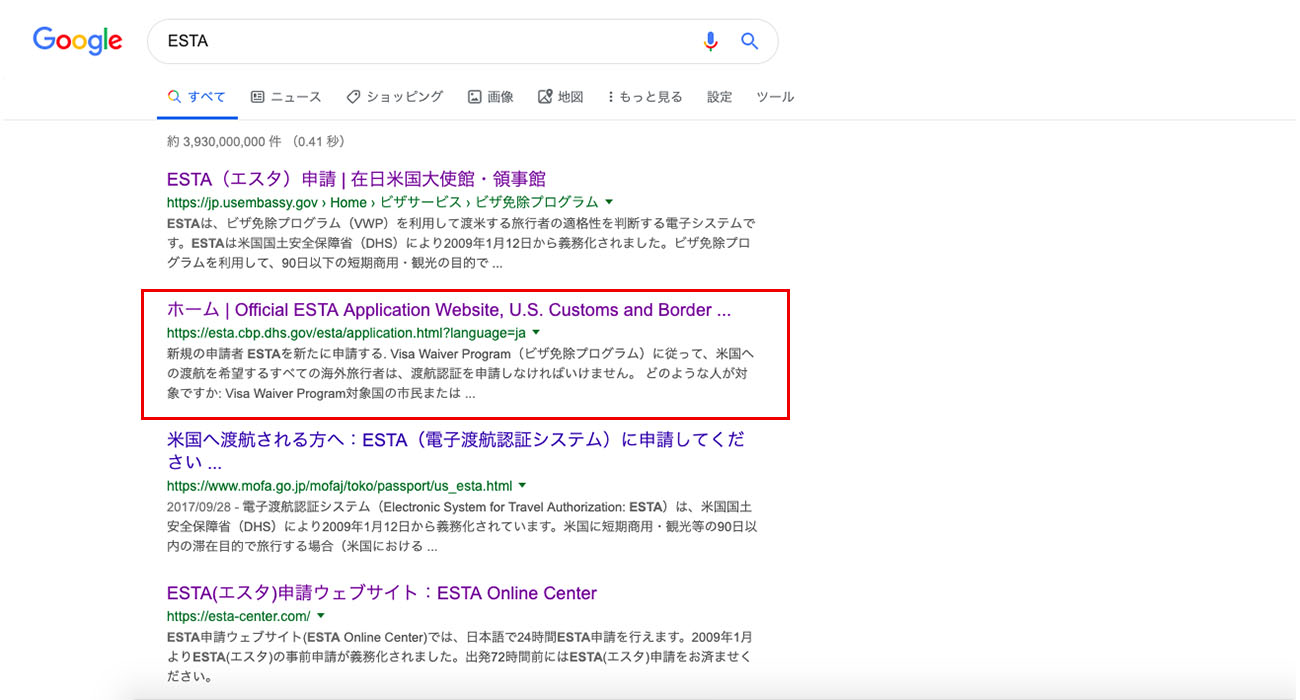
Task: Open 設定 search settings
Action: 720,97
